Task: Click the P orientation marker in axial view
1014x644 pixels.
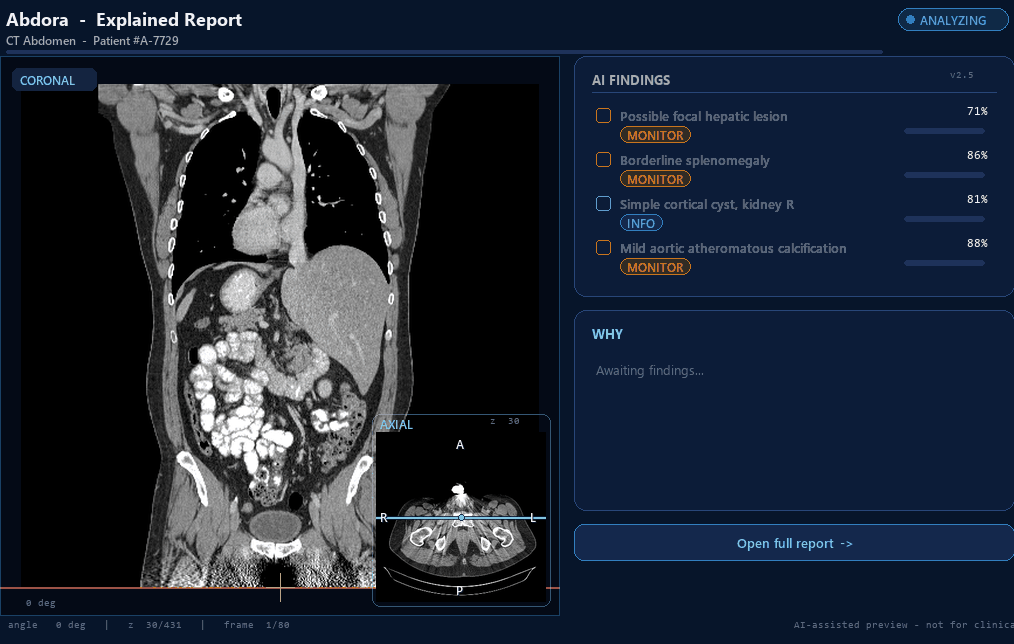Action: pyautogui.click(x=459, y=590)
